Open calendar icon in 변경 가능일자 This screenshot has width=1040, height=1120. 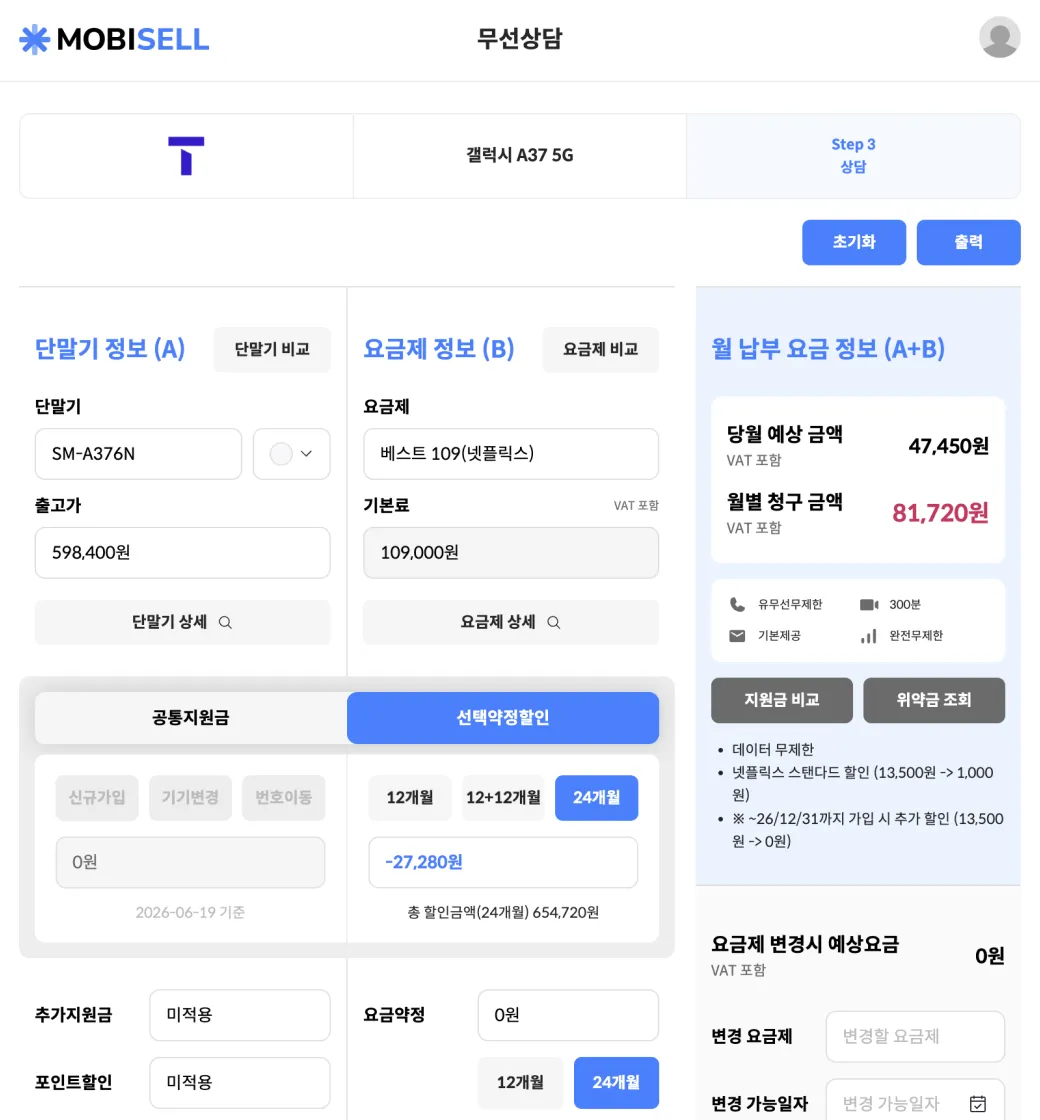click(978, 1104)
